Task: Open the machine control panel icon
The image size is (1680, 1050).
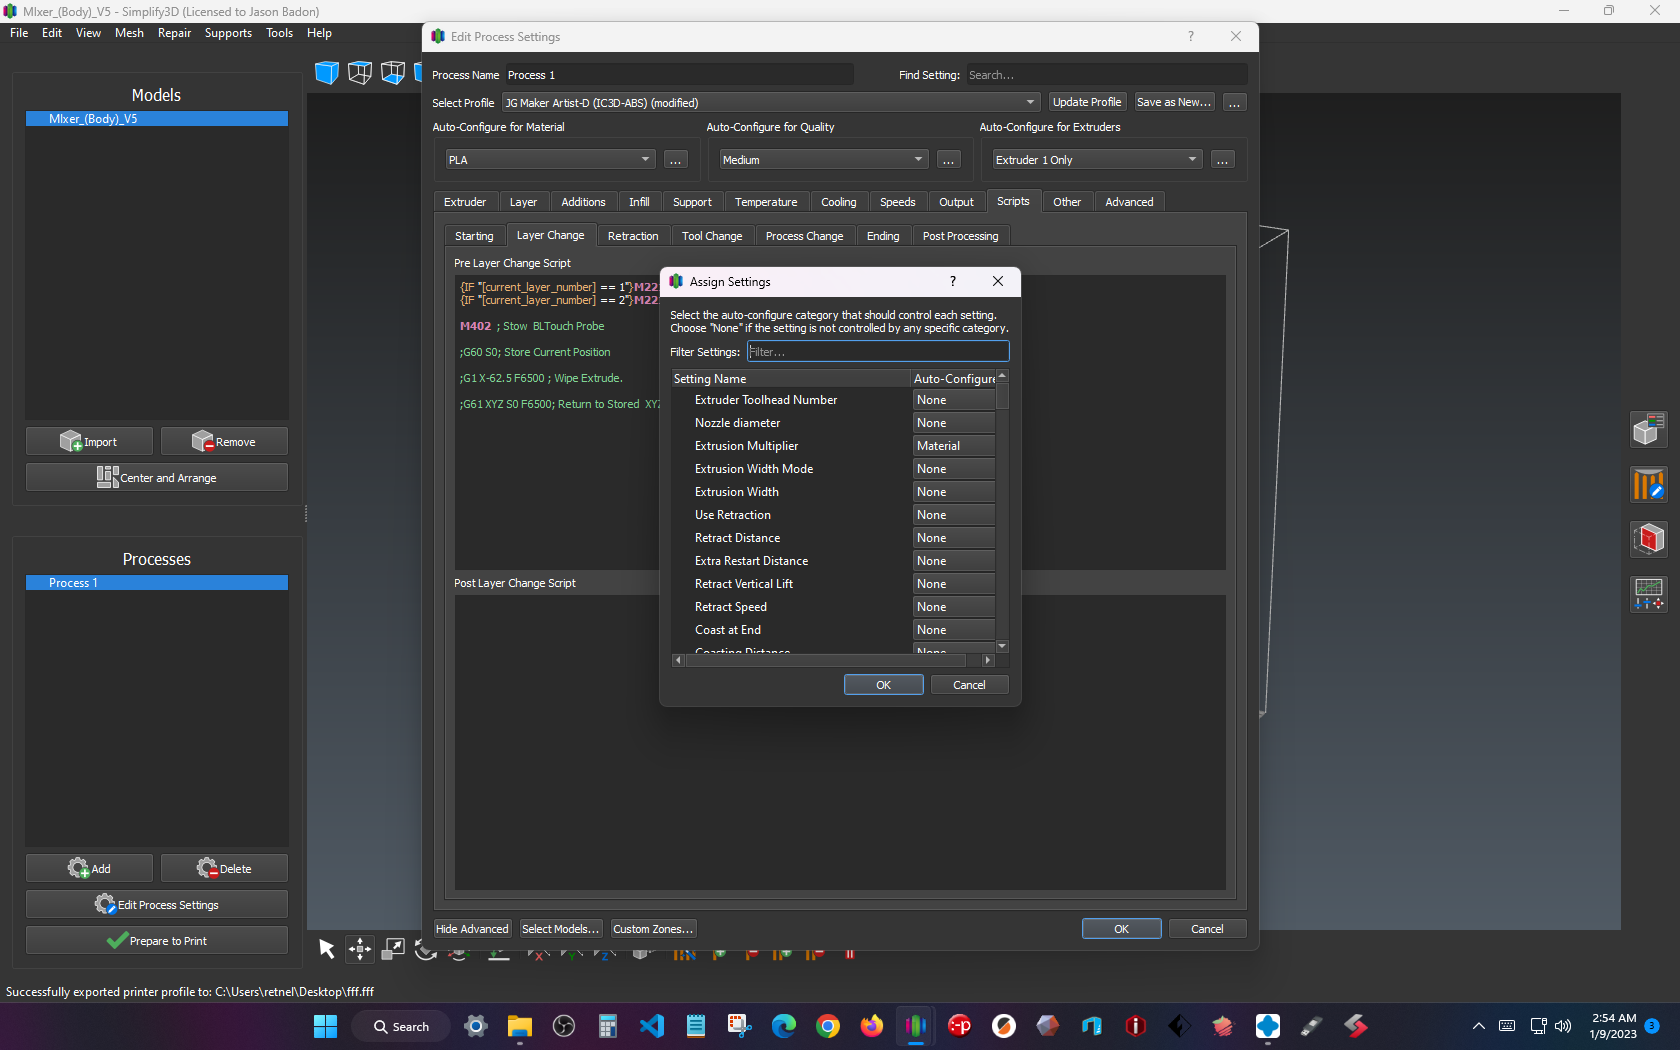Action: click(1649, 595)
